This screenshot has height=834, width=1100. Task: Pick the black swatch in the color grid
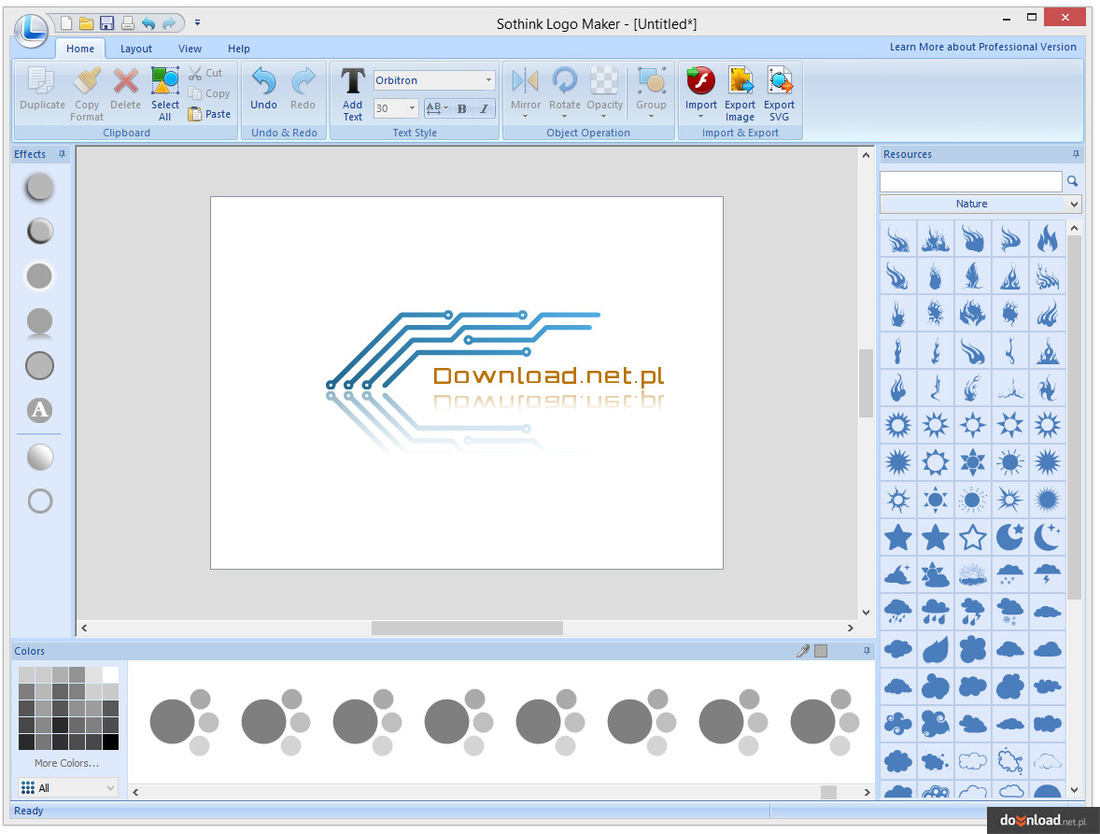[111, 741]
